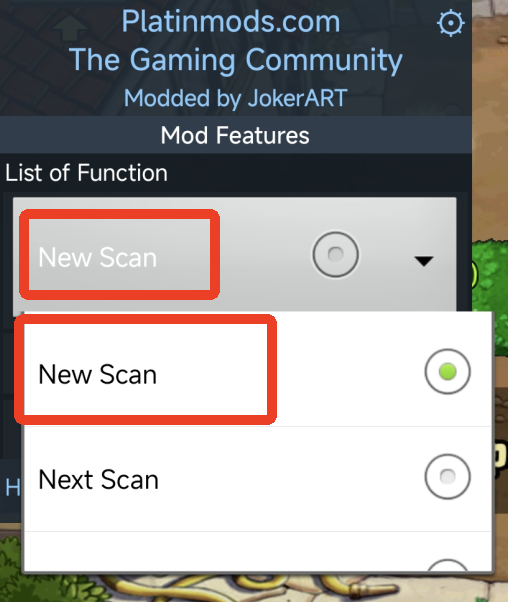The height and width of the screenshot is (602, 508).
Task: Click the List of Function label
Action: [86, 173]
